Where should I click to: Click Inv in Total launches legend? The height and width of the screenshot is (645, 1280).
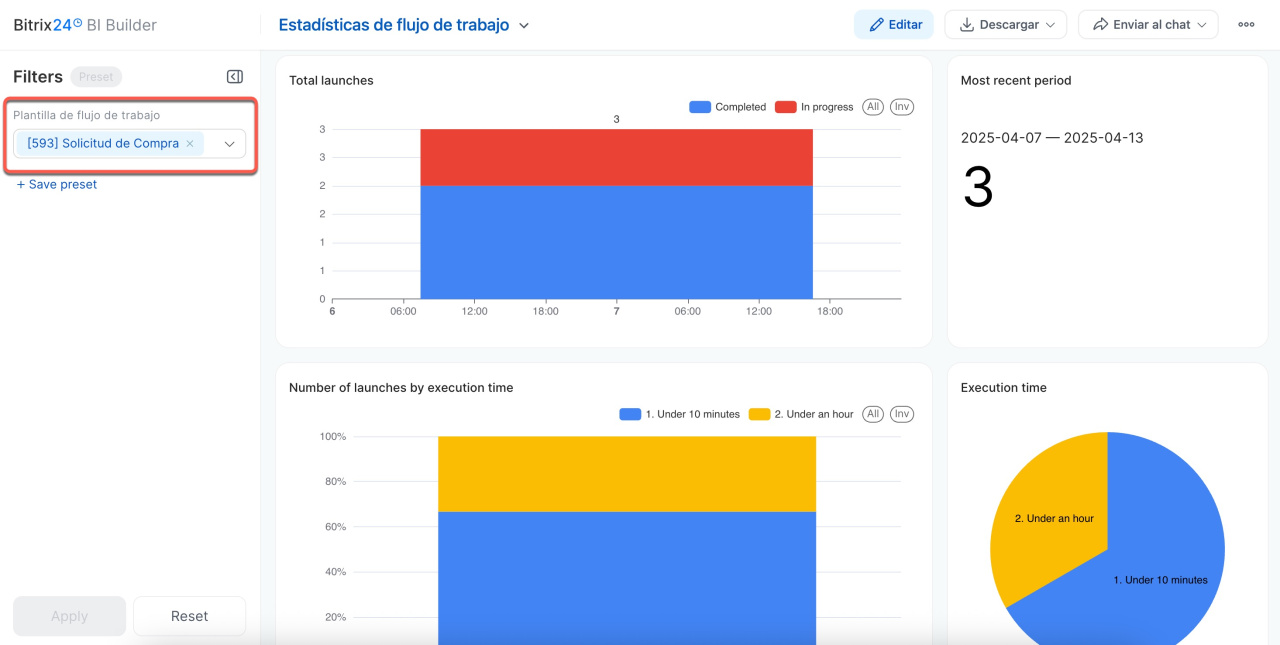click(902, 107)
